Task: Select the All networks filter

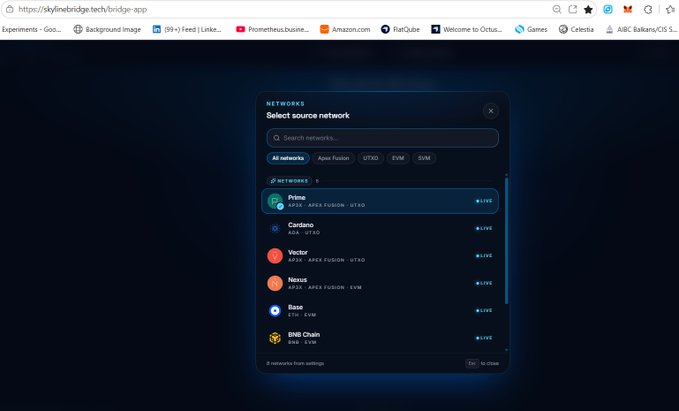Action: pyautogui.click(x=288, y=158)
